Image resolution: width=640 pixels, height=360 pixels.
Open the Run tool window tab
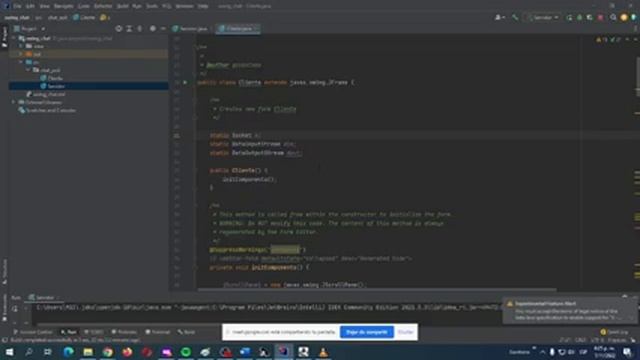(x=69, y=332)
